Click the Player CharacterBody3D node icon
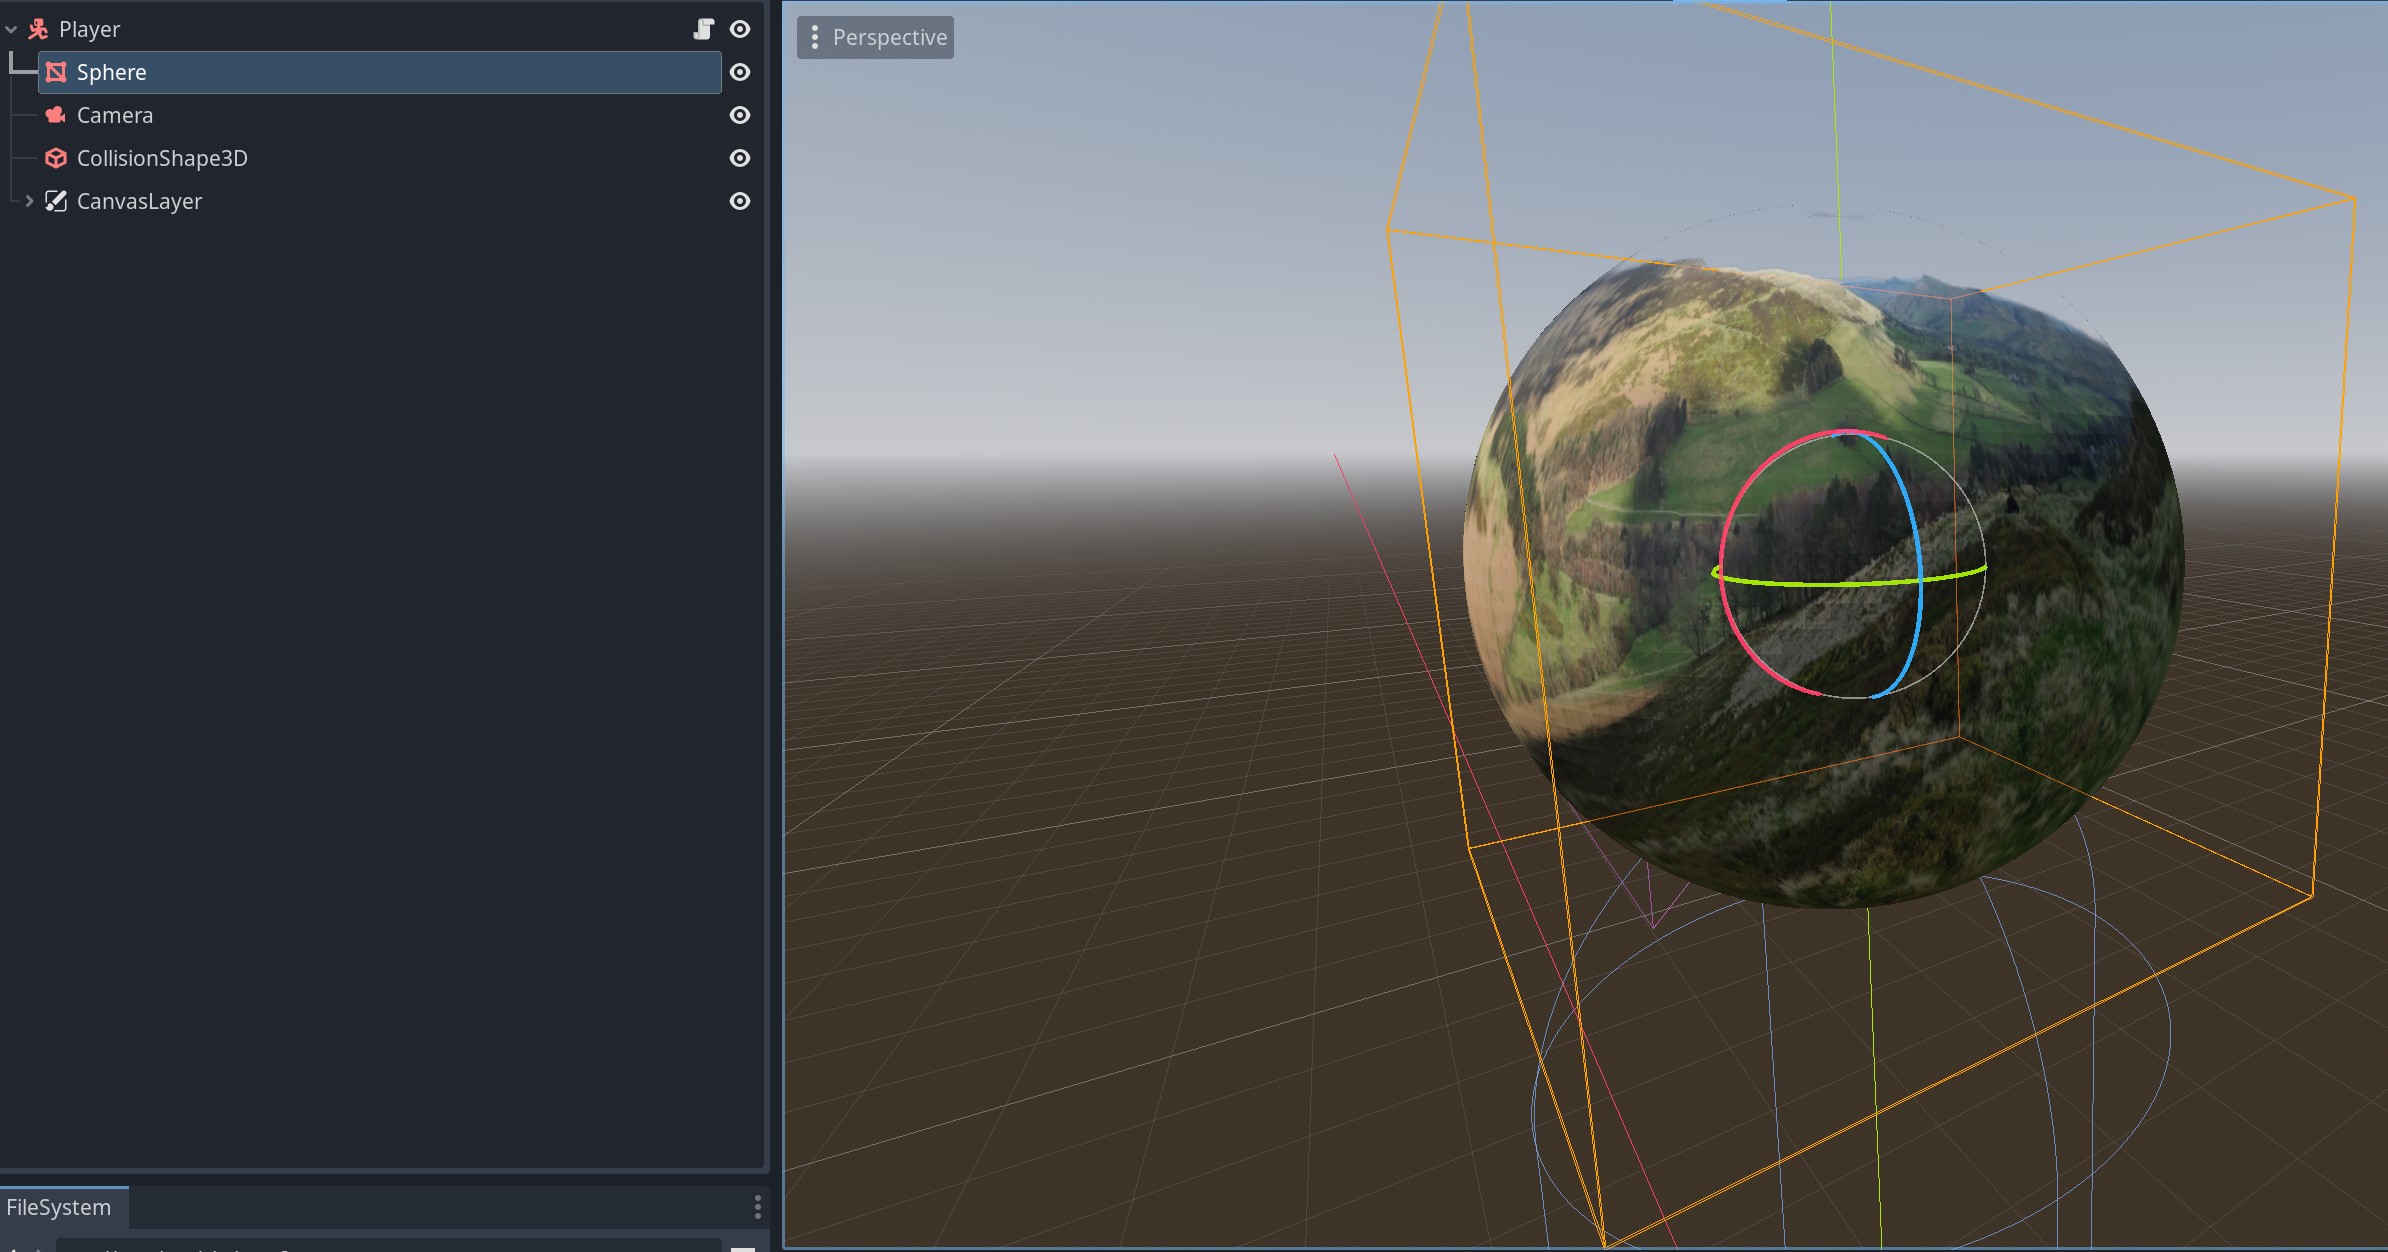 [x=38, y=30]
